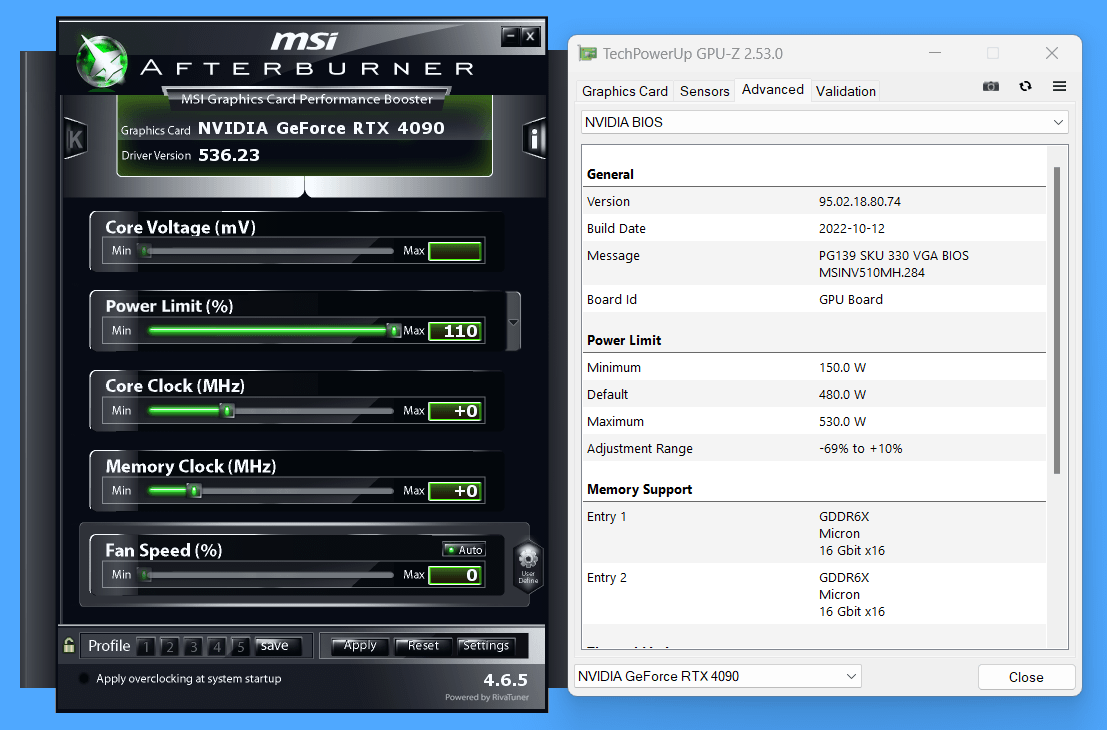Click the Default power value 480.0 W

(842, 394)
